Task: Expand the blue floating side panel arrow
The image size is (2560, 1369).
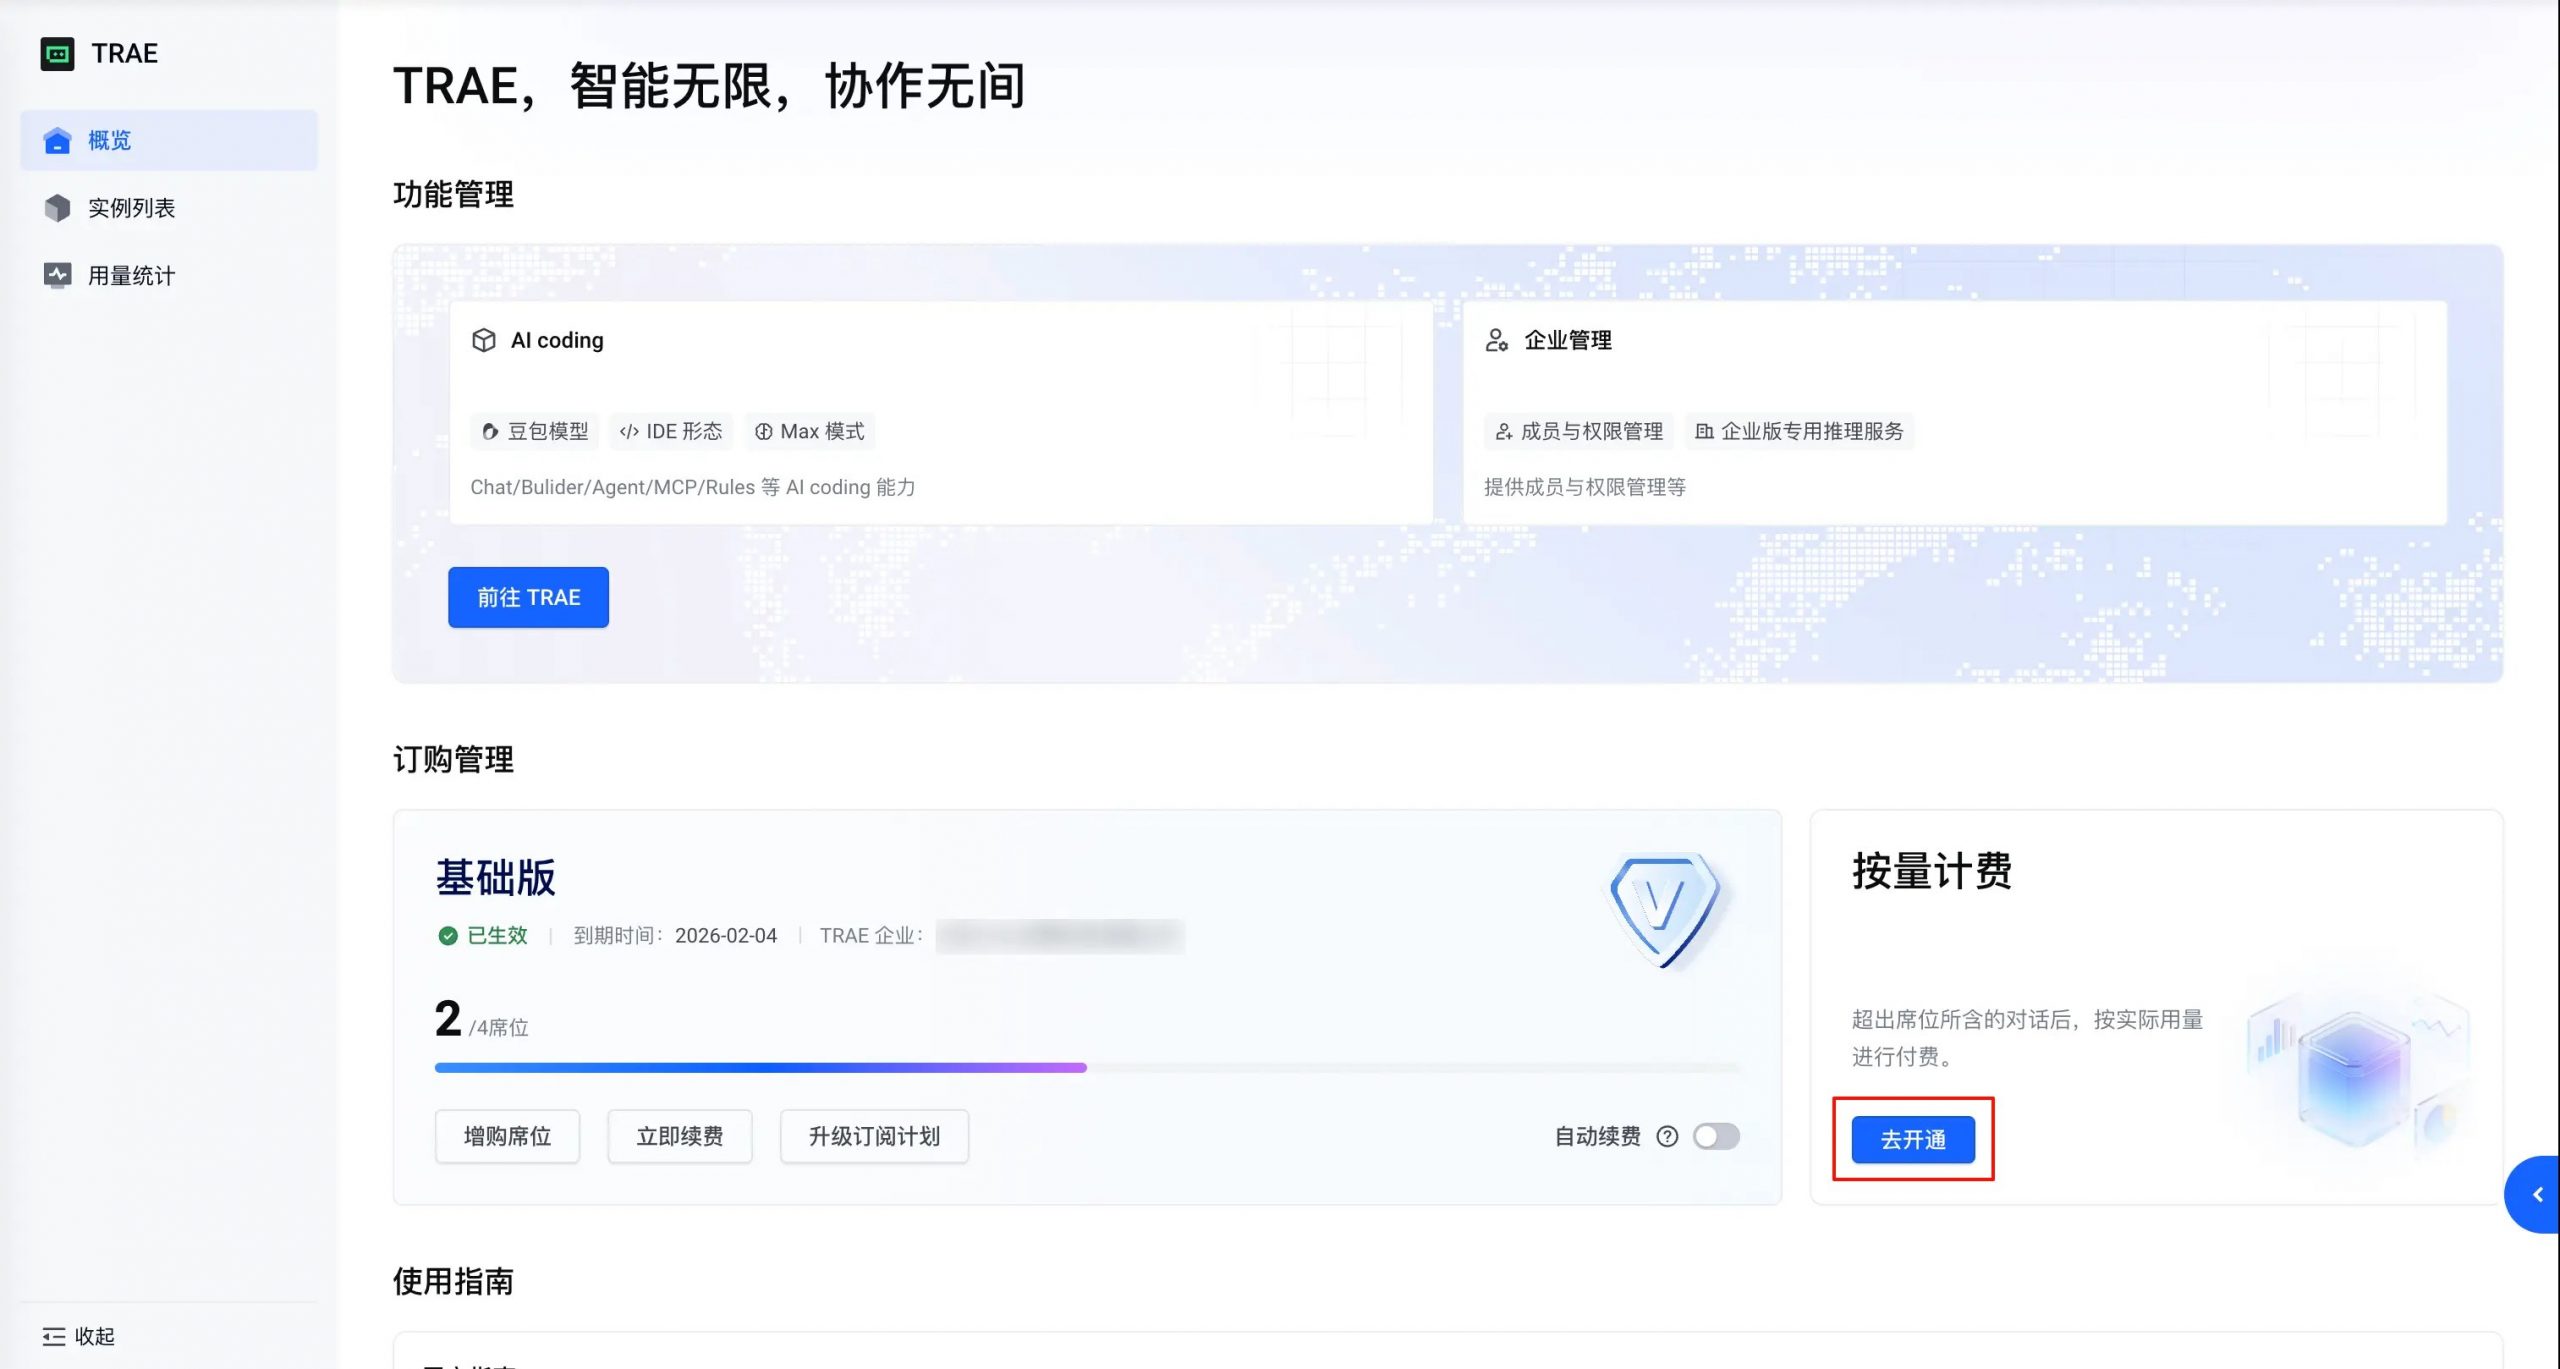Action: pos(2534,1194)
